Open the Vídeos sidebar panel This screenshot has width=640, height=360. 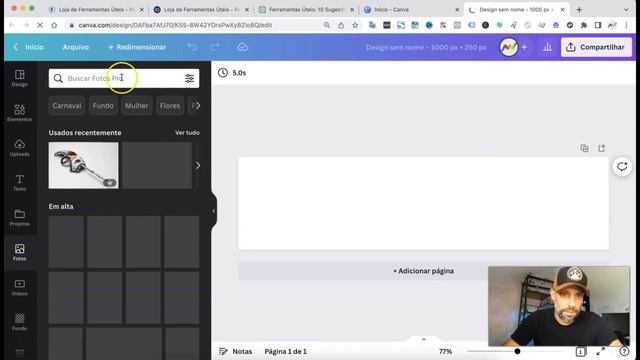click(20, 287)
